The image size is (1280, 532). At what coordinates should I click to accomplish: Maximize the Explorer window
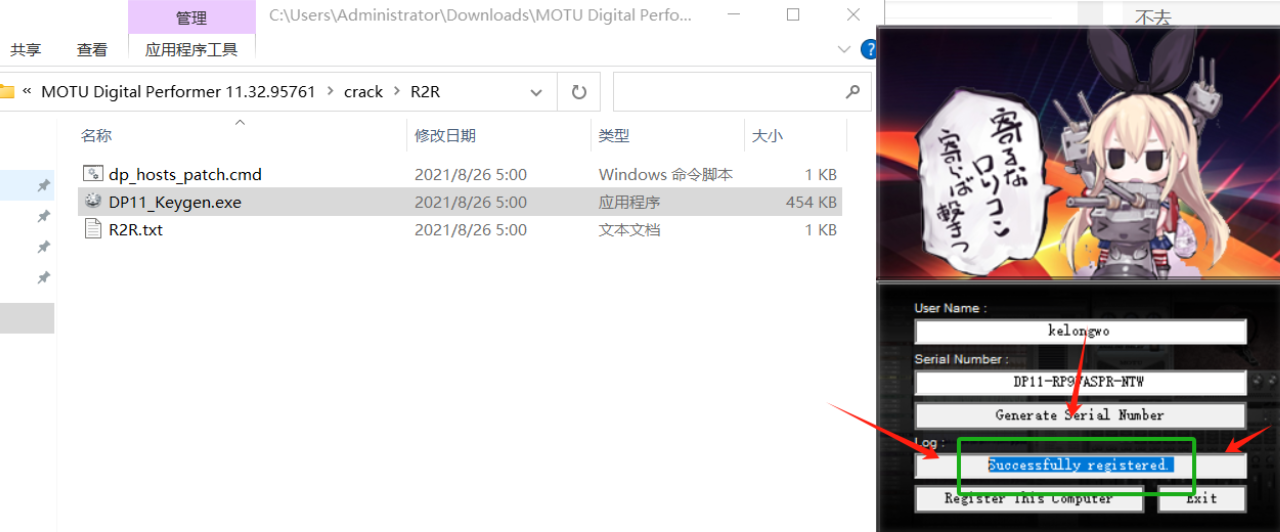(x=793, y=15)
